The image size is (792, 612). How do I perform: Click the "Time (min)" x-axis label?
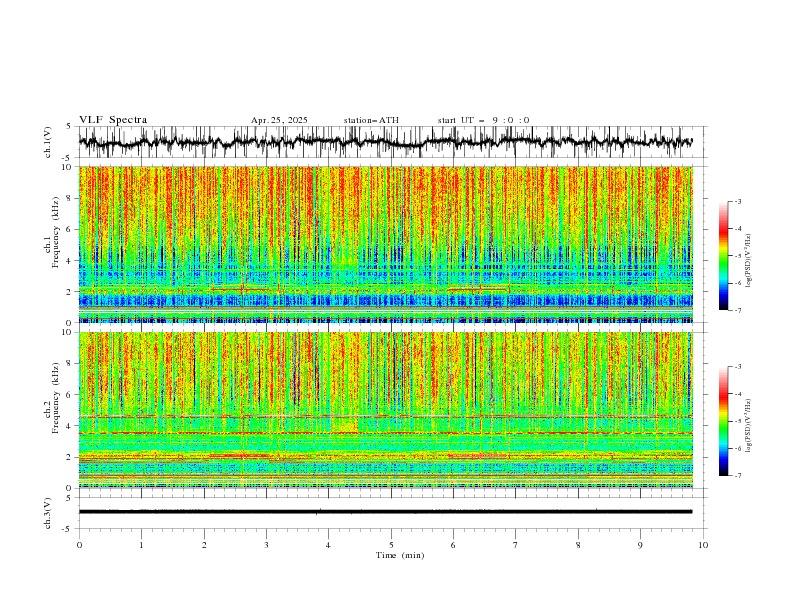[x=400, y=555]
